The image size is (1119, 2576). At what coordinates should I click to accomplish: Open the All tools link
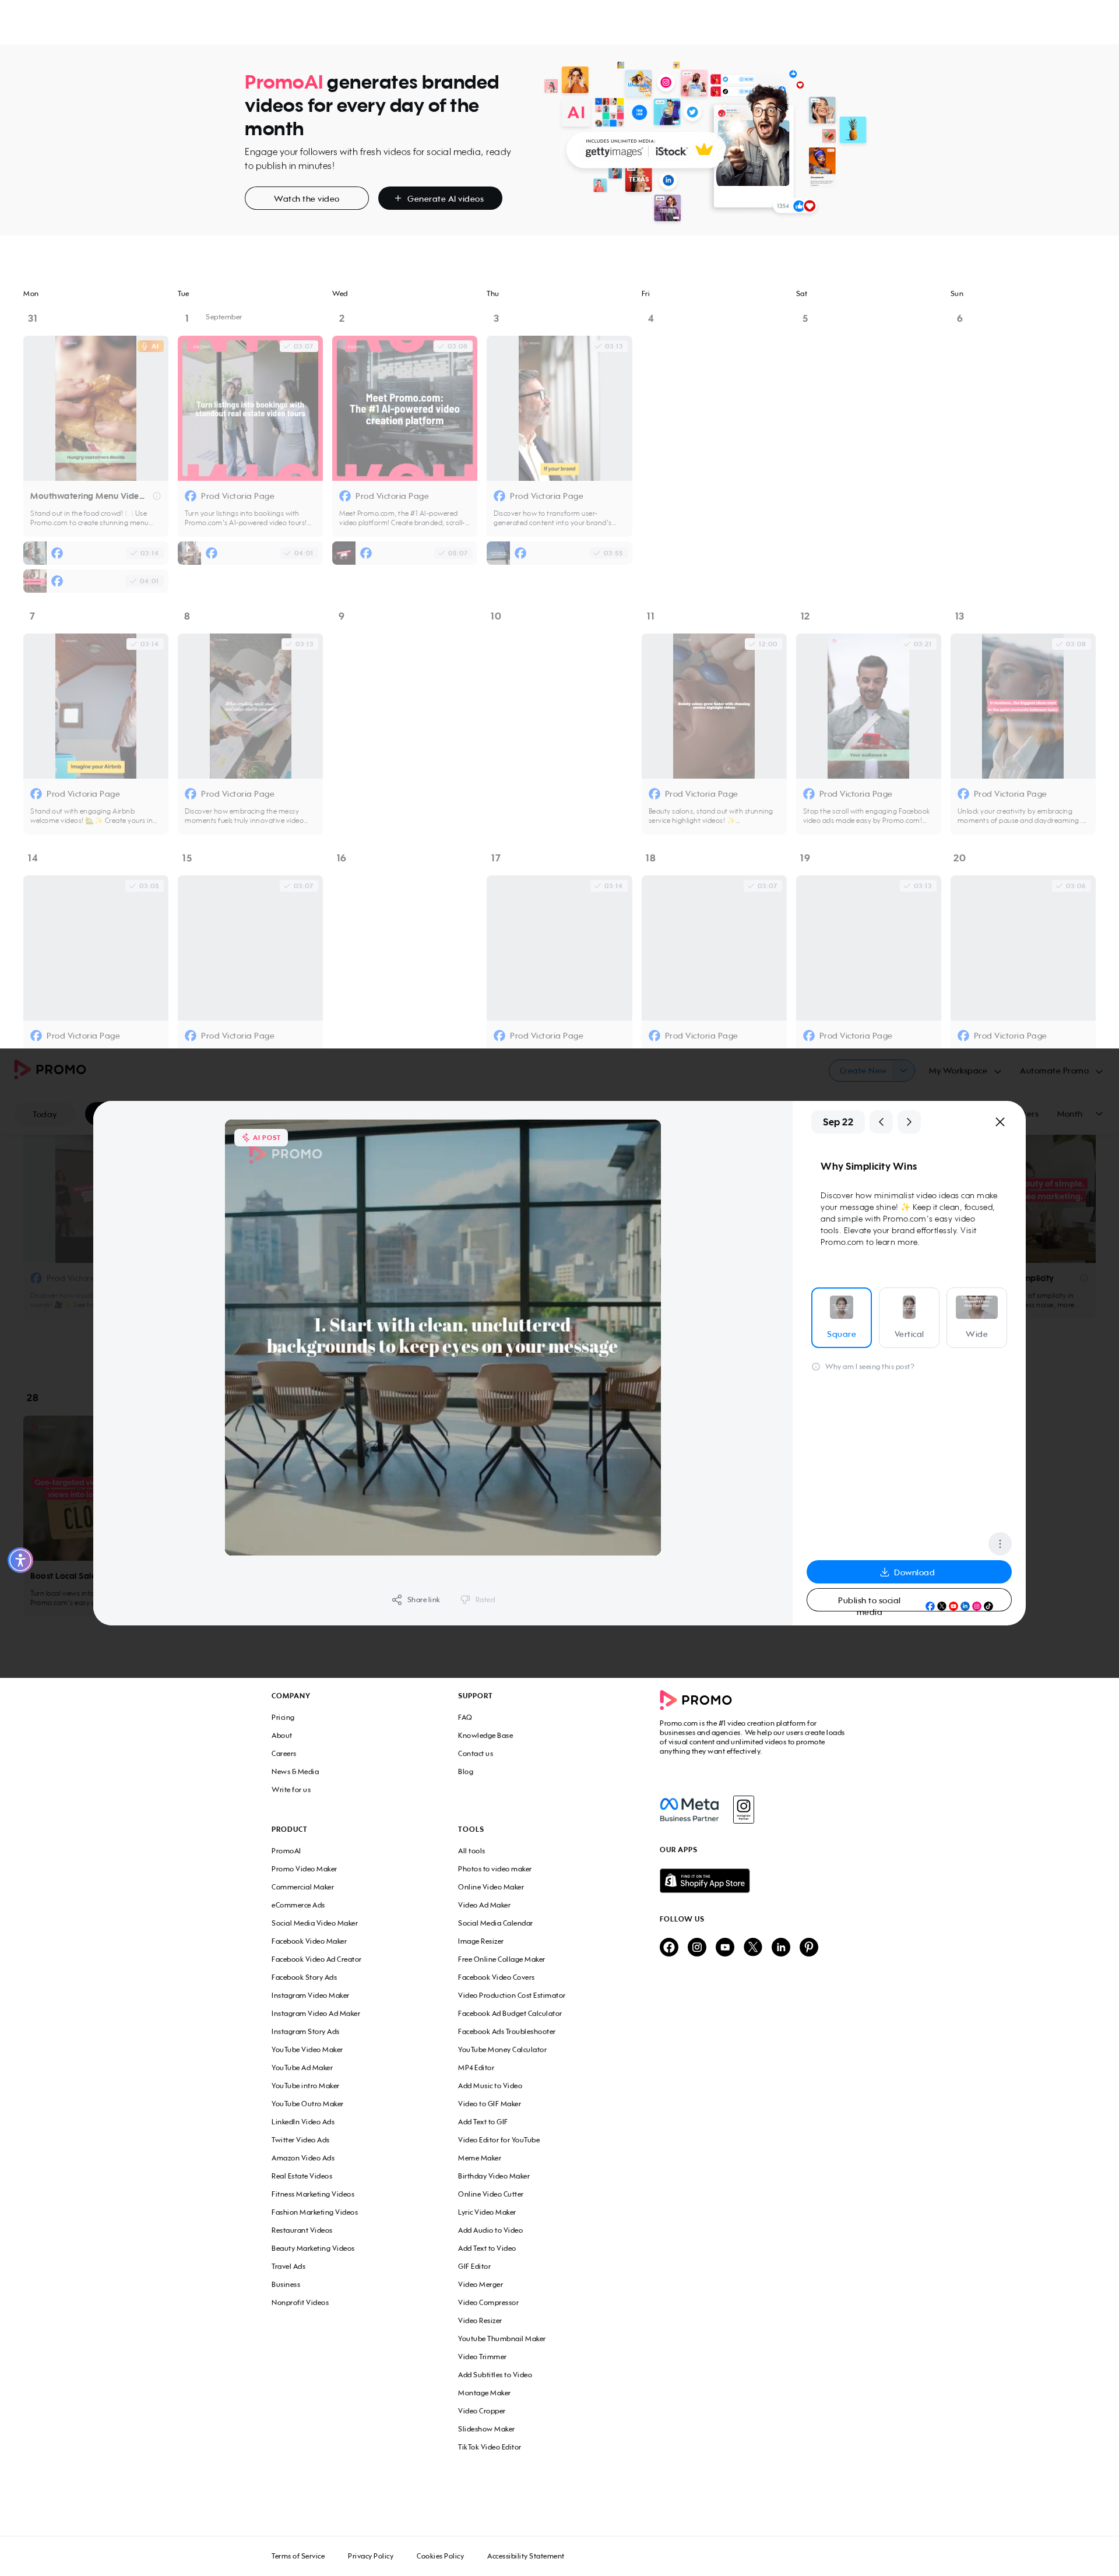[471, 1851]
